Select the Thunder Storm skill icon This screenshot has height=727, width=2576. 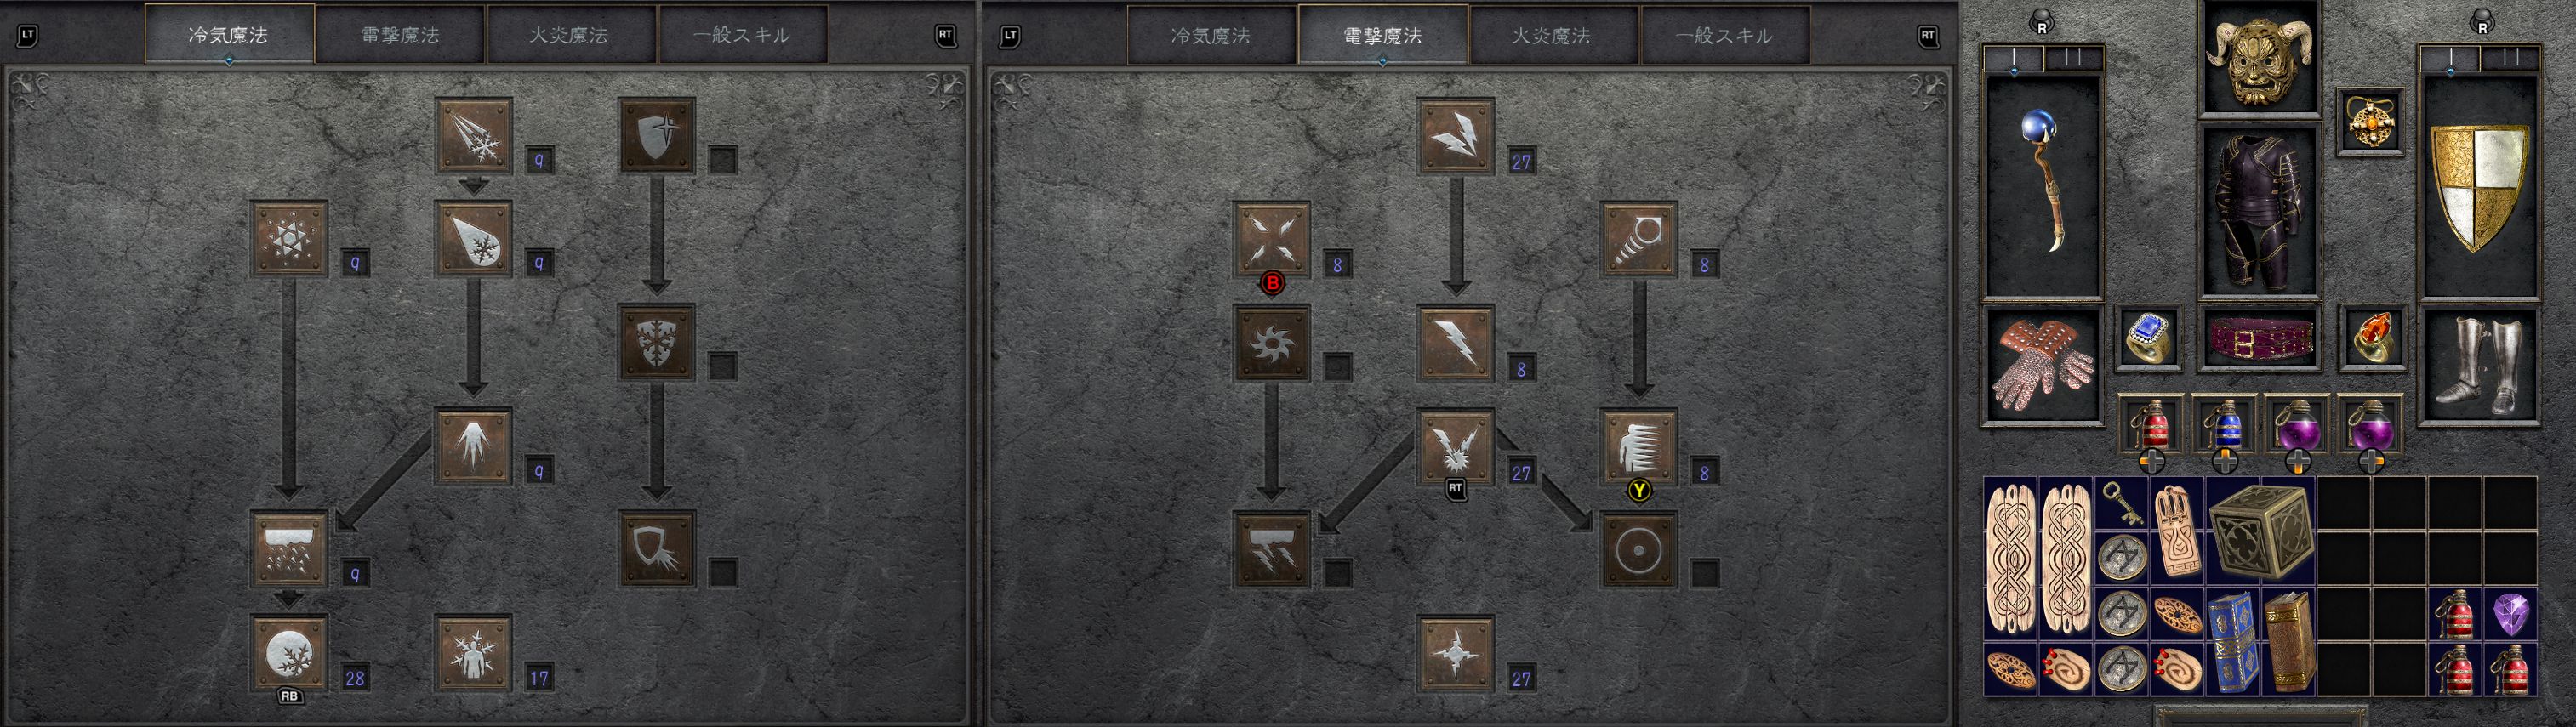[1271, 549]
